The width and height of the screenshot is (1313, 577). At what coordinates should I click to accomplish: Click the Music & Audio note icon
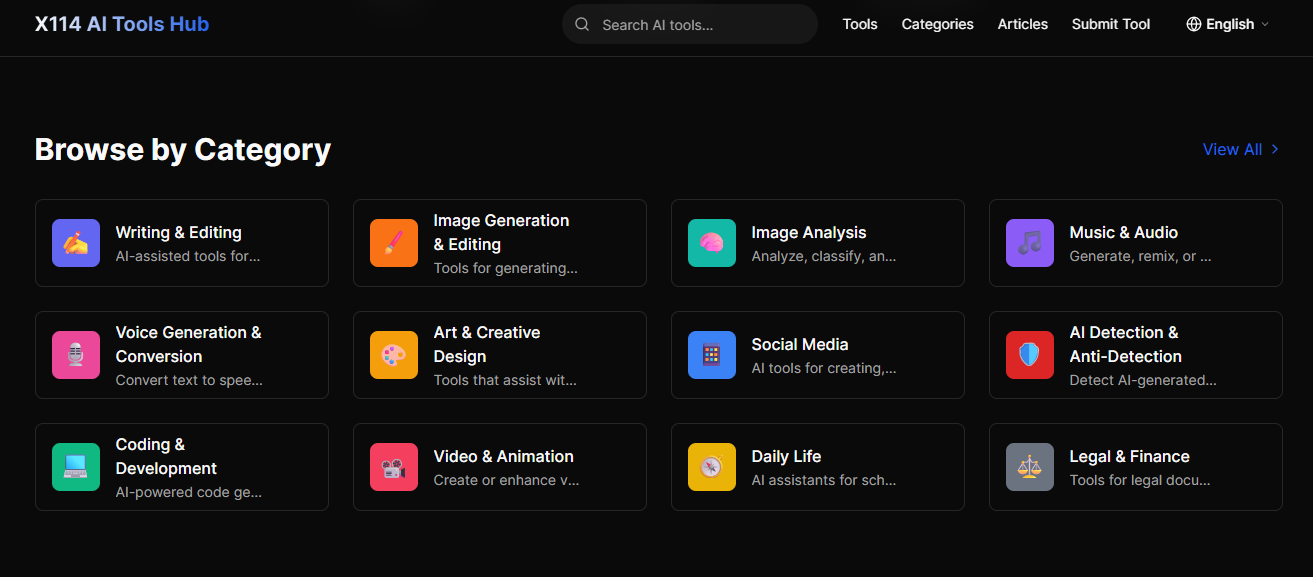pyautogui.click(x=1030, y=243)
